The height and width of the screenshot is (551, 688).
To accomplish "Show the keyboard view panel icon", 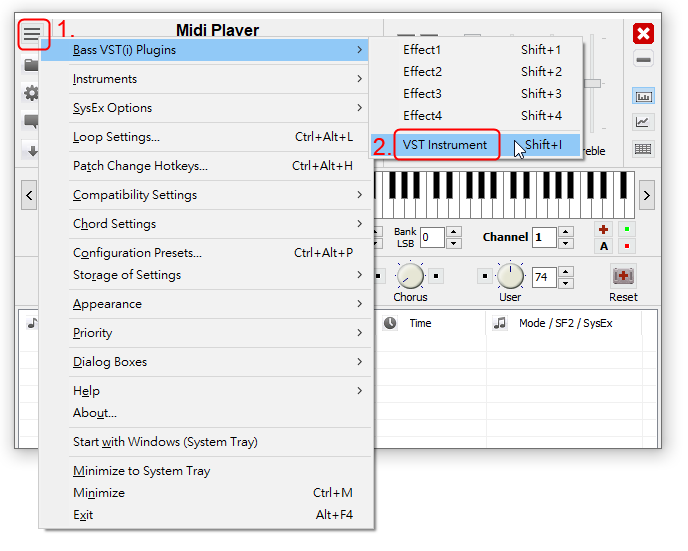I will pos(643,96).
